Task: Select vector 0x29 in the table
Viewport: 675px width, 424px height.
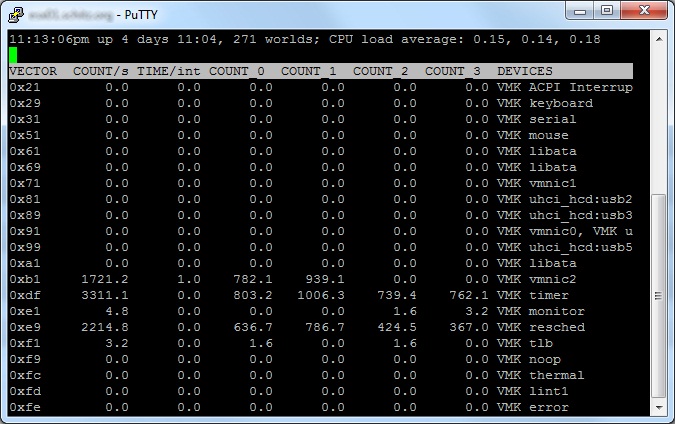Action: coord(25,103)
